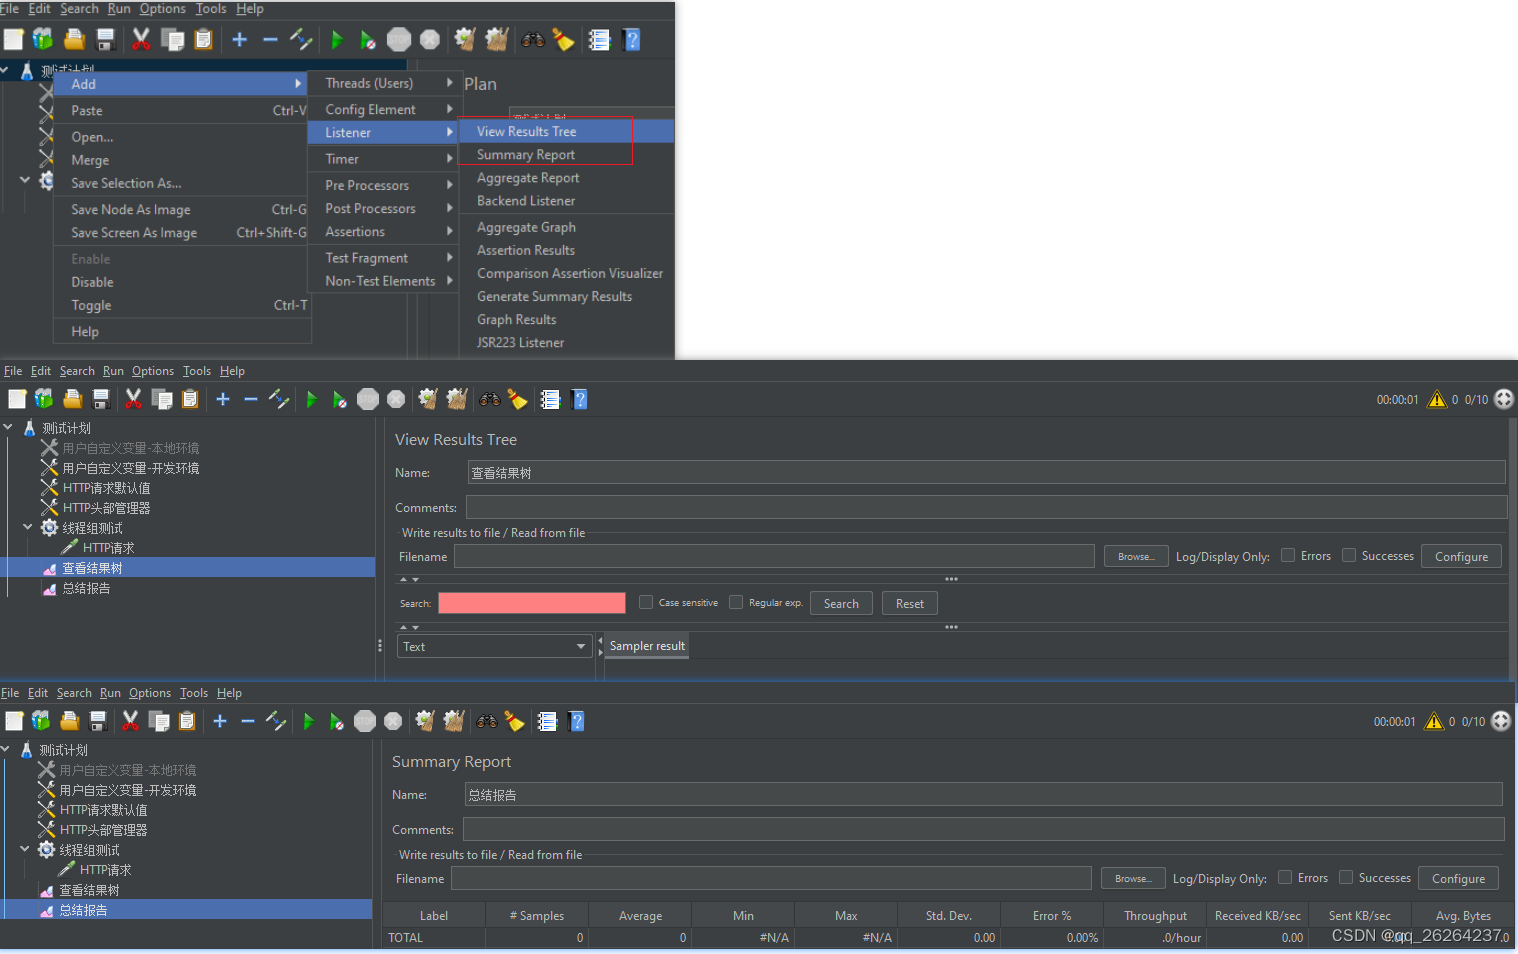
Task: Enable the Regular exp. checkbox
Action: 736,602
